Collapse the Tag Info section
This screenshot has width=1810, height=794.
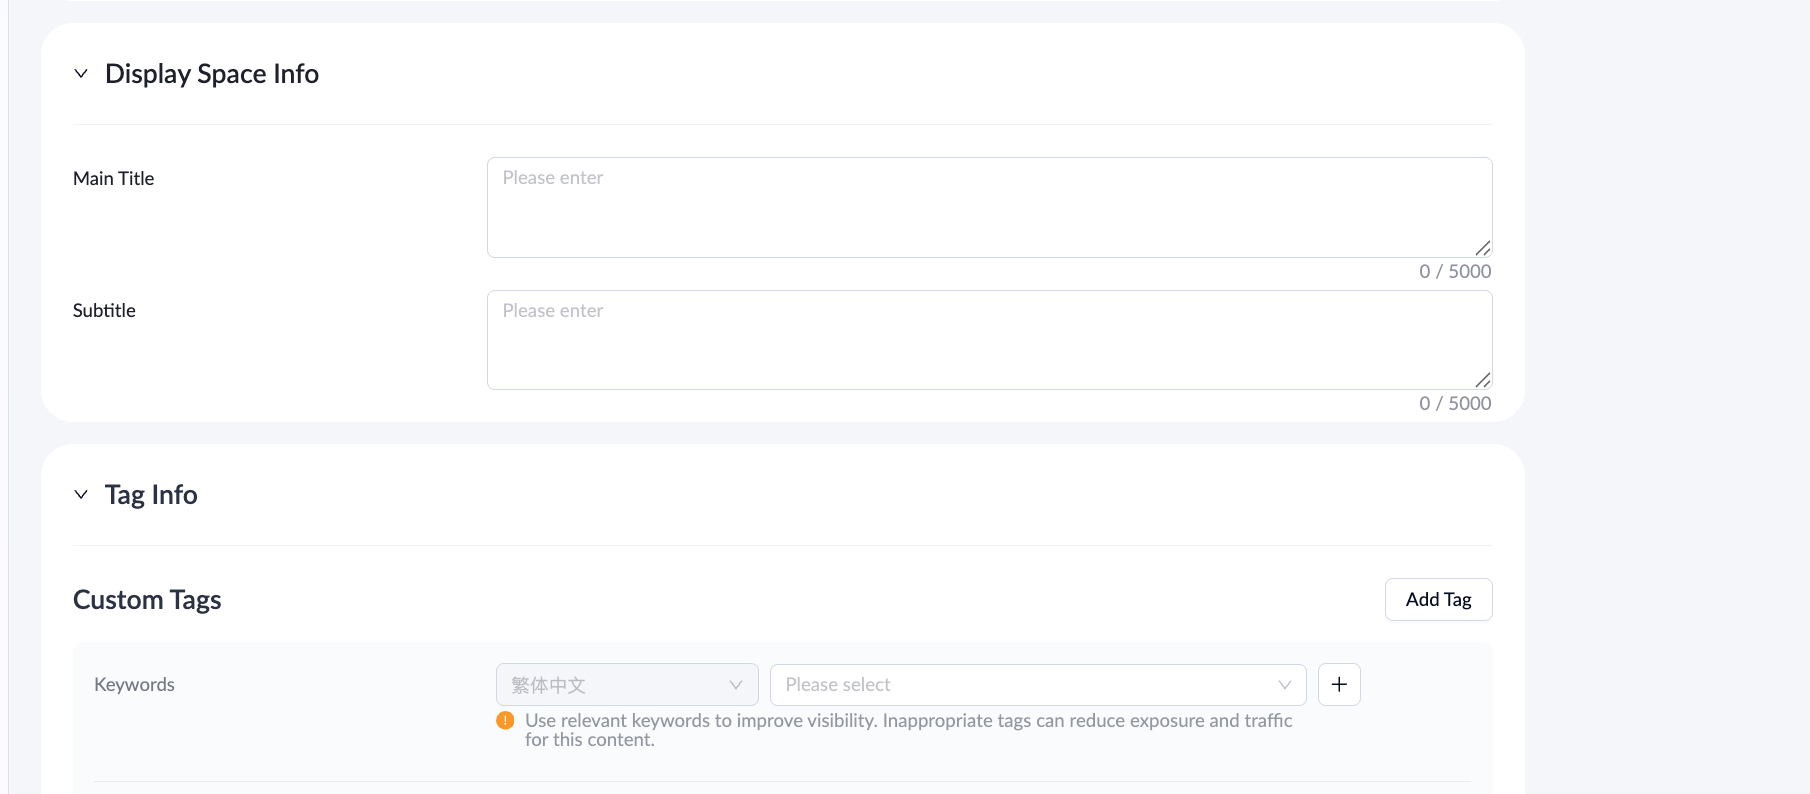pyautogui.click(x=81, y=495)
